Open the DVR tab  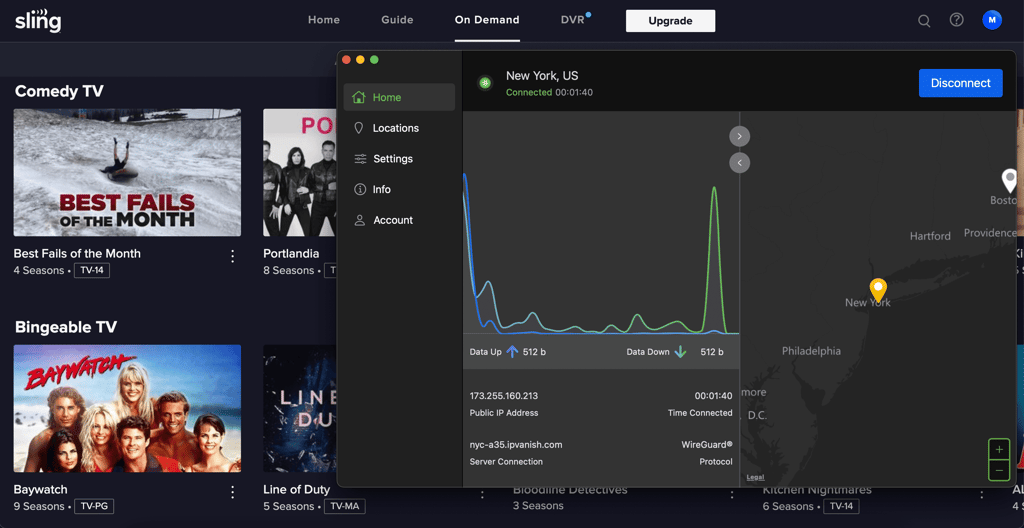pos(572,20)
